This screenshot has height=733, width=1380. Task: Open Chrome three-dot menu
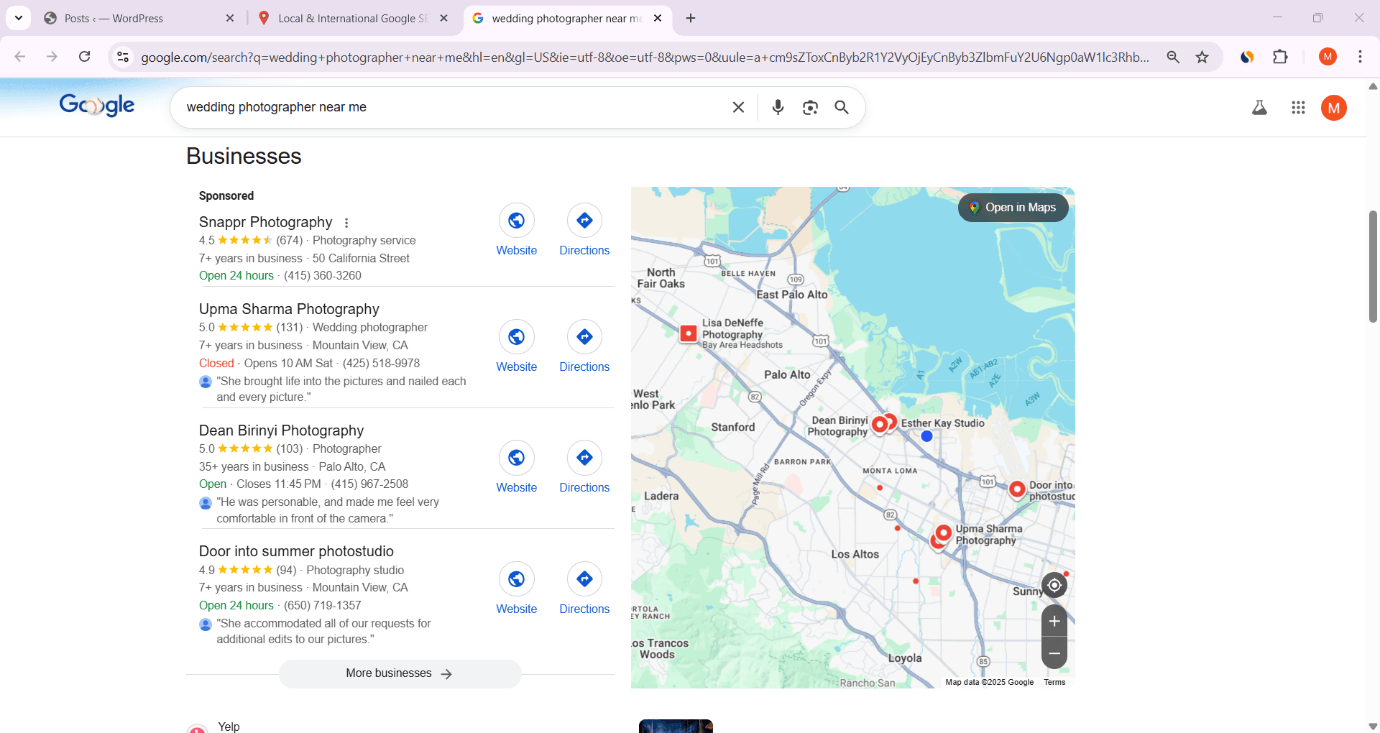click(x=1360, y=57)
